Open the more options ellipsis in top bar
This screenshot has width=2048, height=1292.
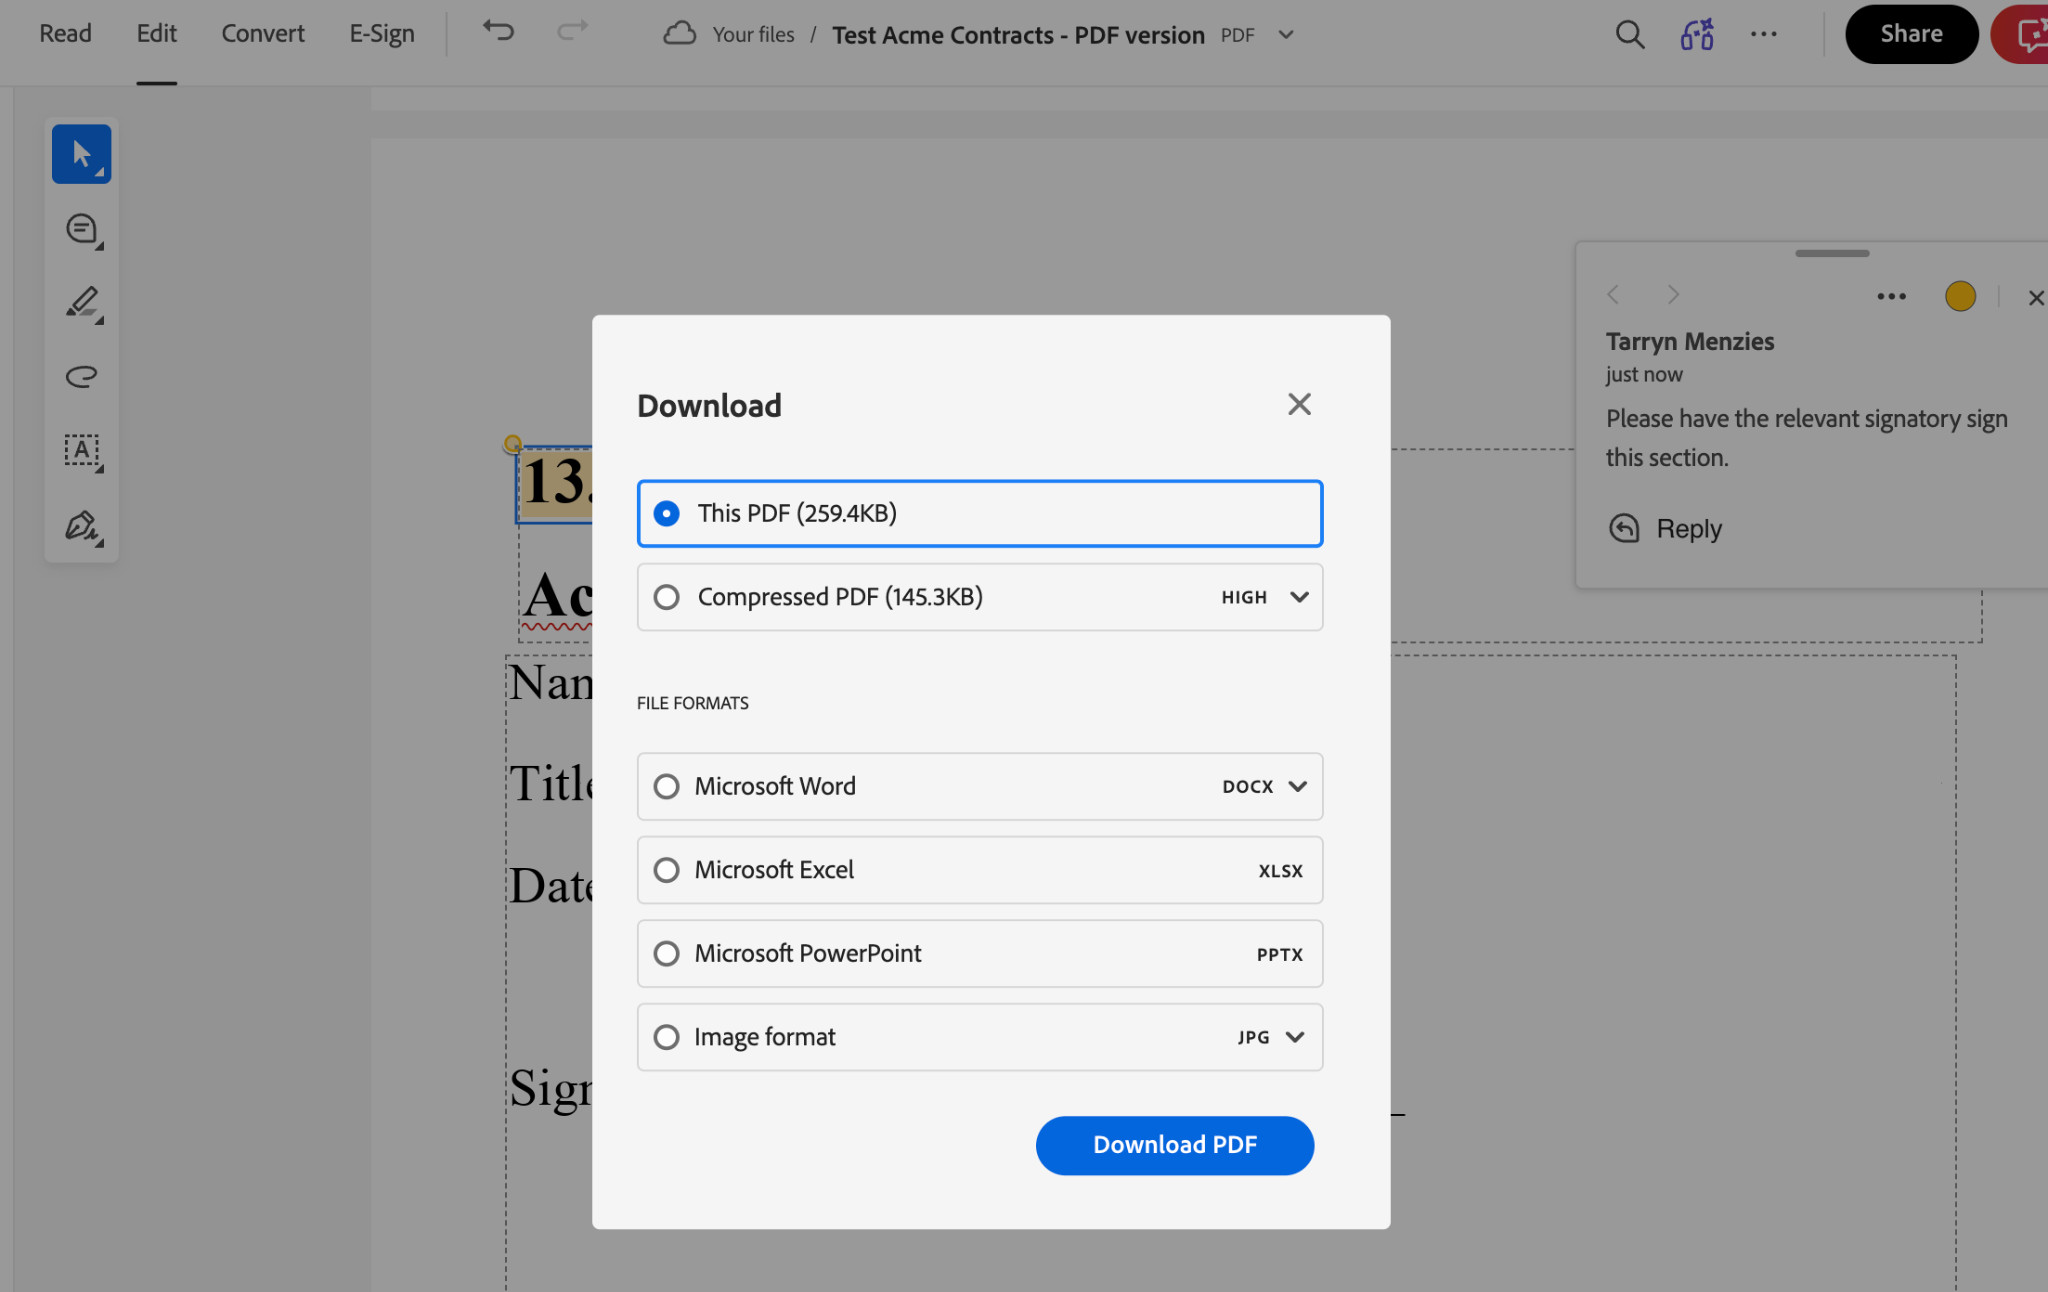tap(1764, 34)
